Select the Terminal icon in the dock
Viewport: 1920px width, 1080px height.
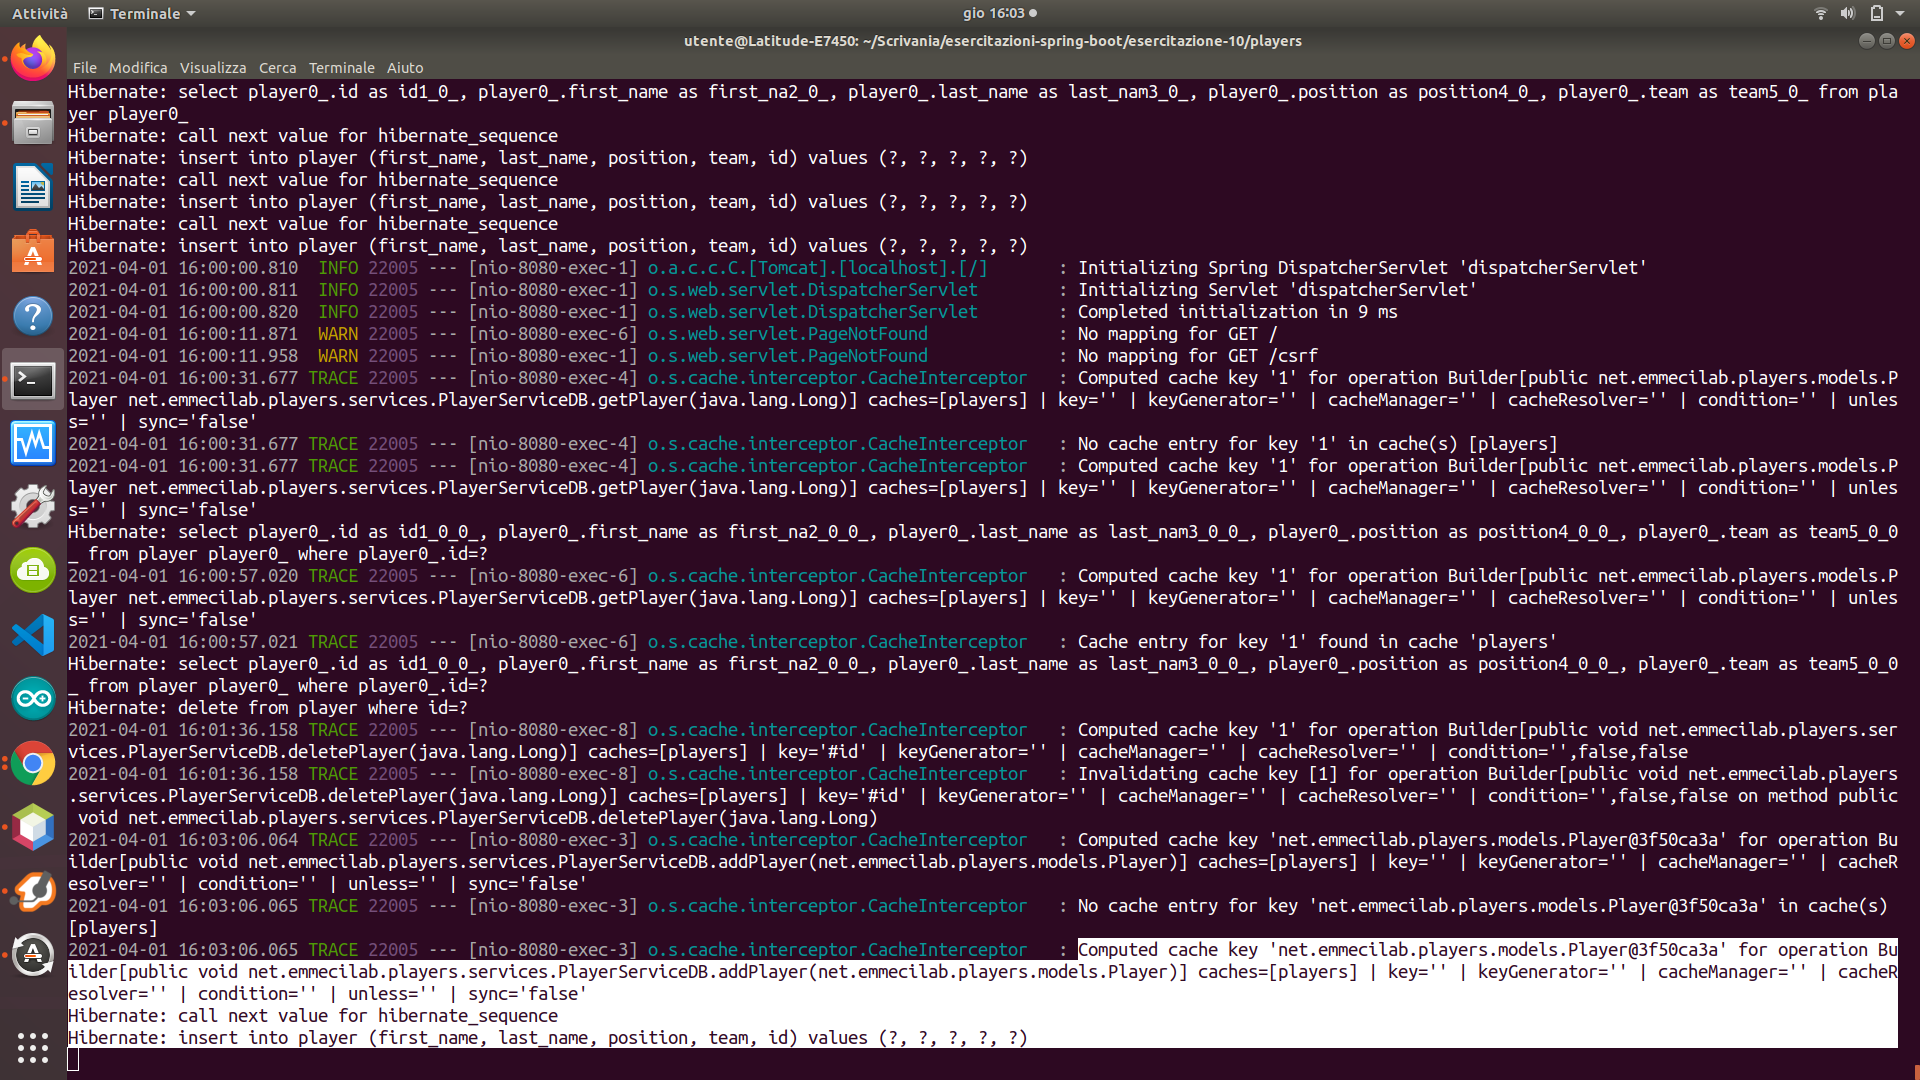[33, 380]
